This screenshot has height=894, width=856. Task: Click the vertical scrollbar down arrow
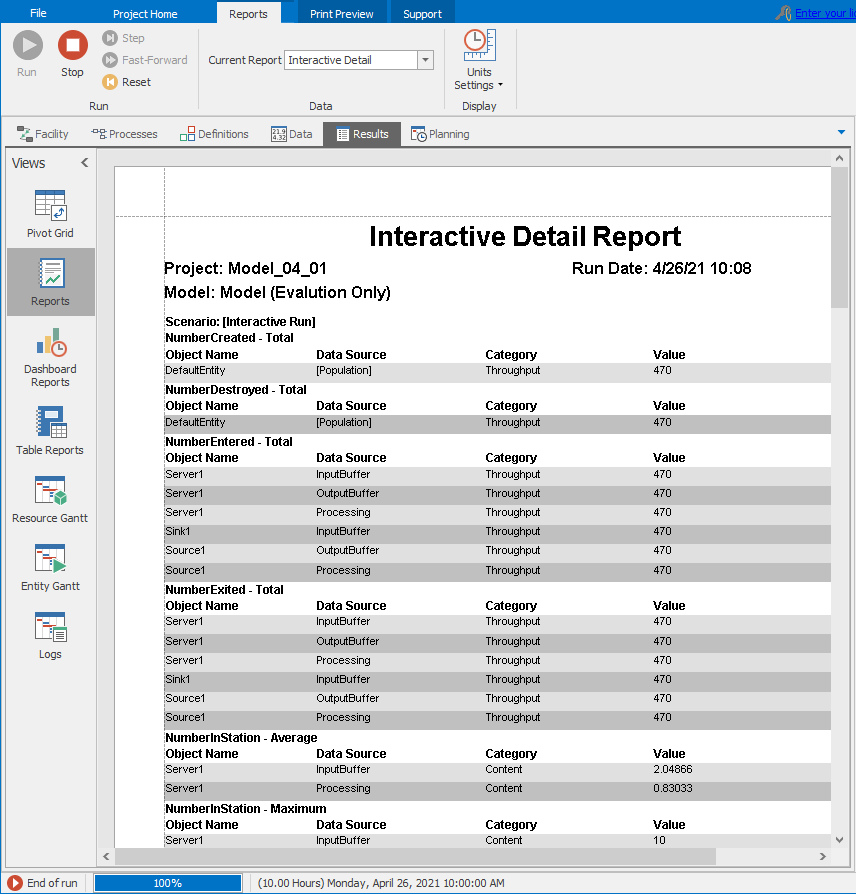pyautogui.click(x=839, y=839)
